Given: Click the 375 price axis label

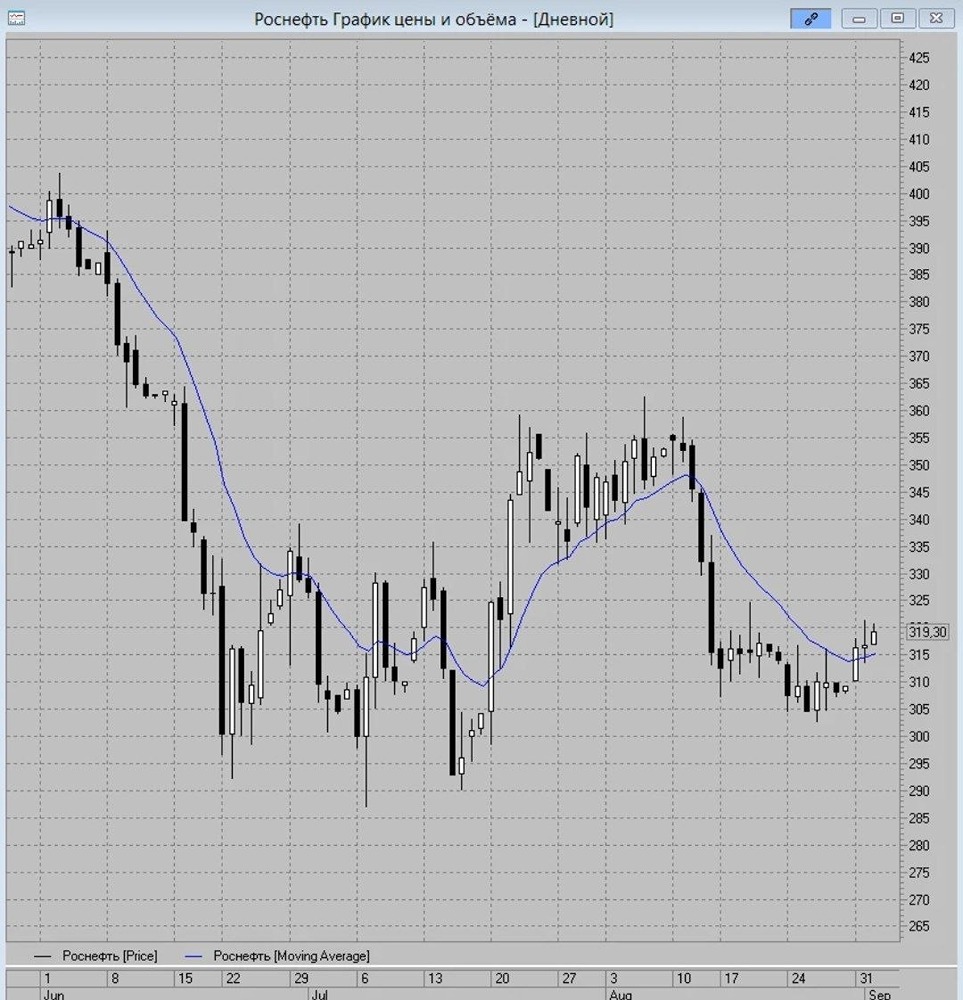Looking at the screenshot, I should 919,330.
